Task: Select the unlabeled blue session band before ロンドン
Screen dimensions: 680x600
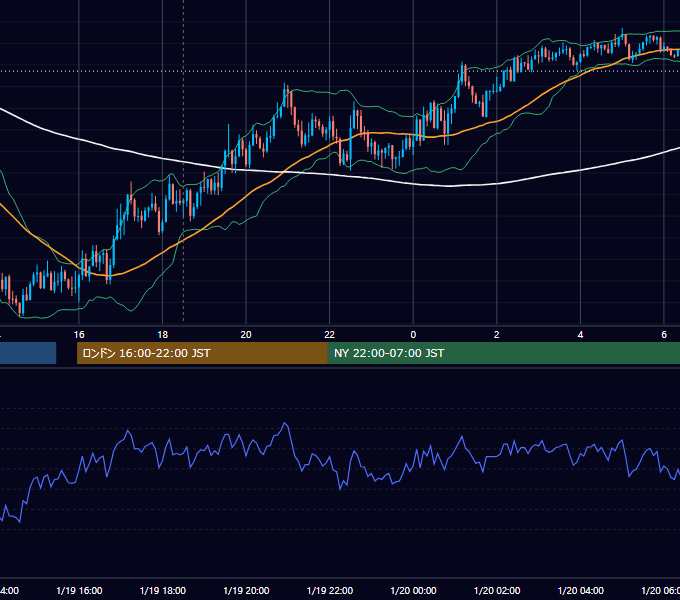Action: pyautogui.click(x=28, y=353)
